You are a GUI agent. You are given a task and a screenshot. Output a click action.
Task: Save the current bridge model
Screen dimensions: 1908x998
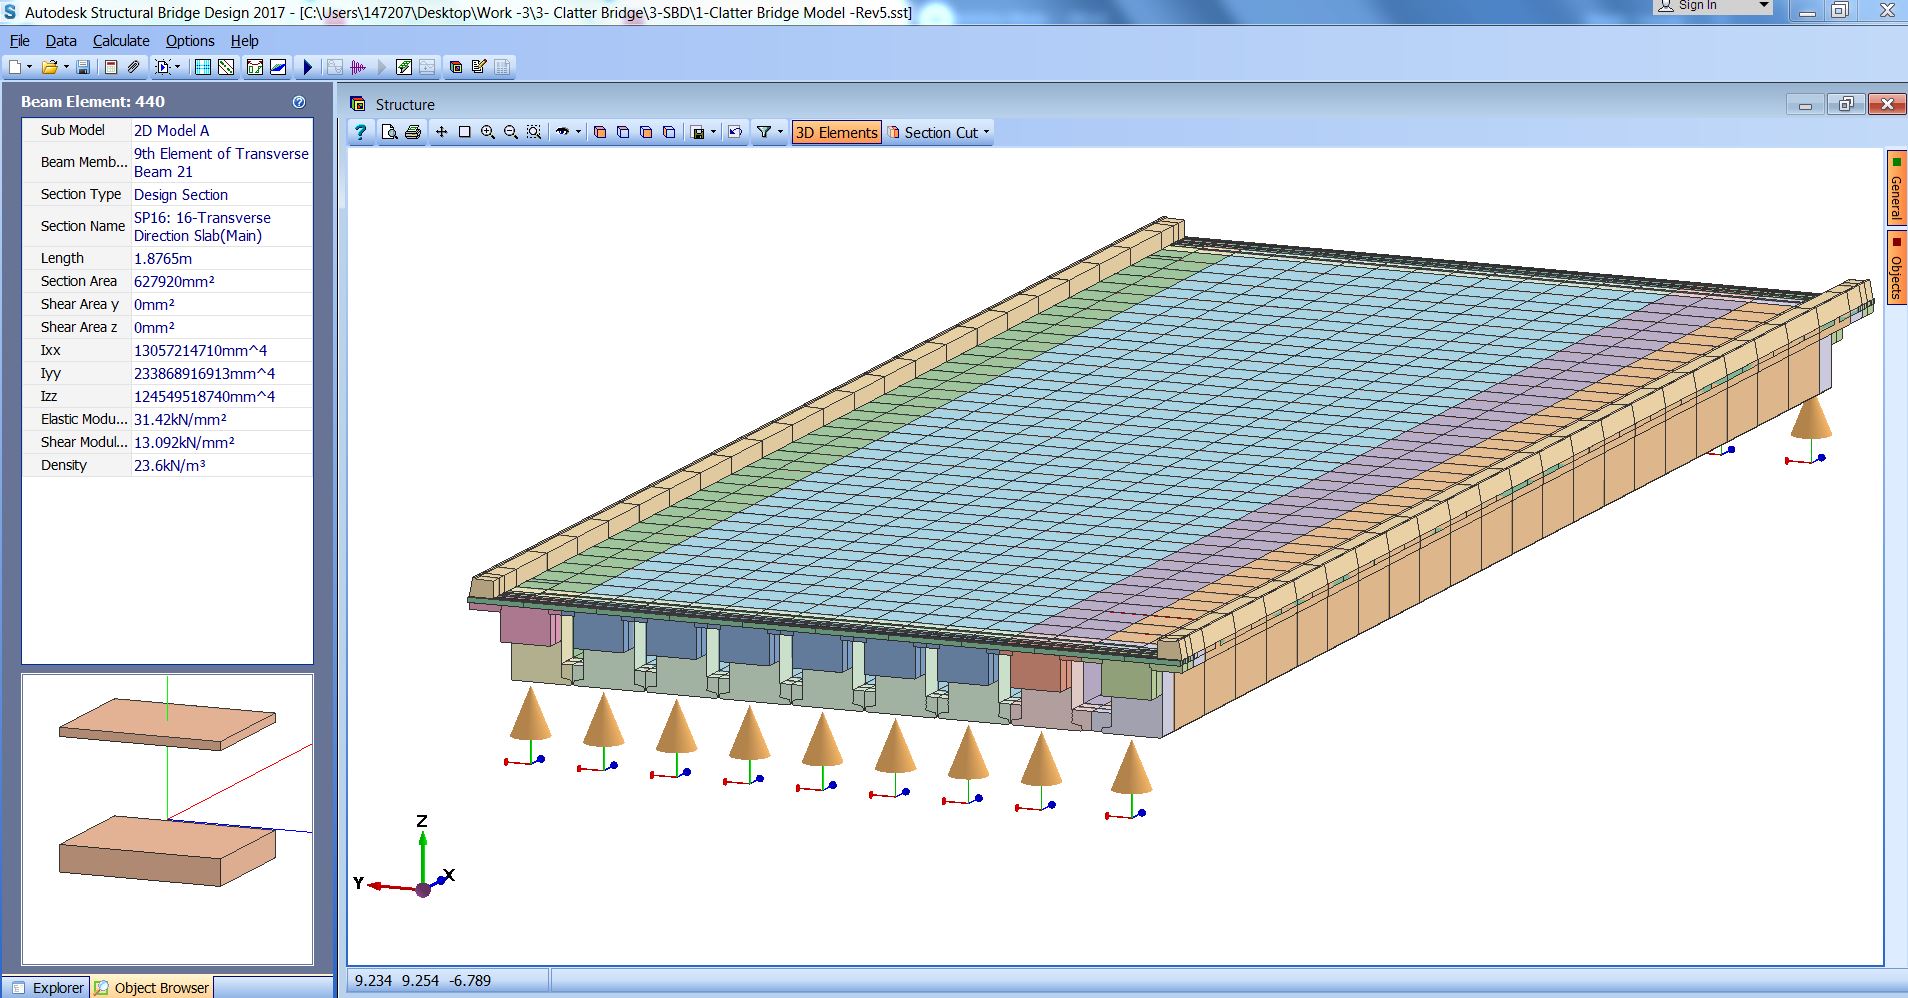[x=83, y=67]
